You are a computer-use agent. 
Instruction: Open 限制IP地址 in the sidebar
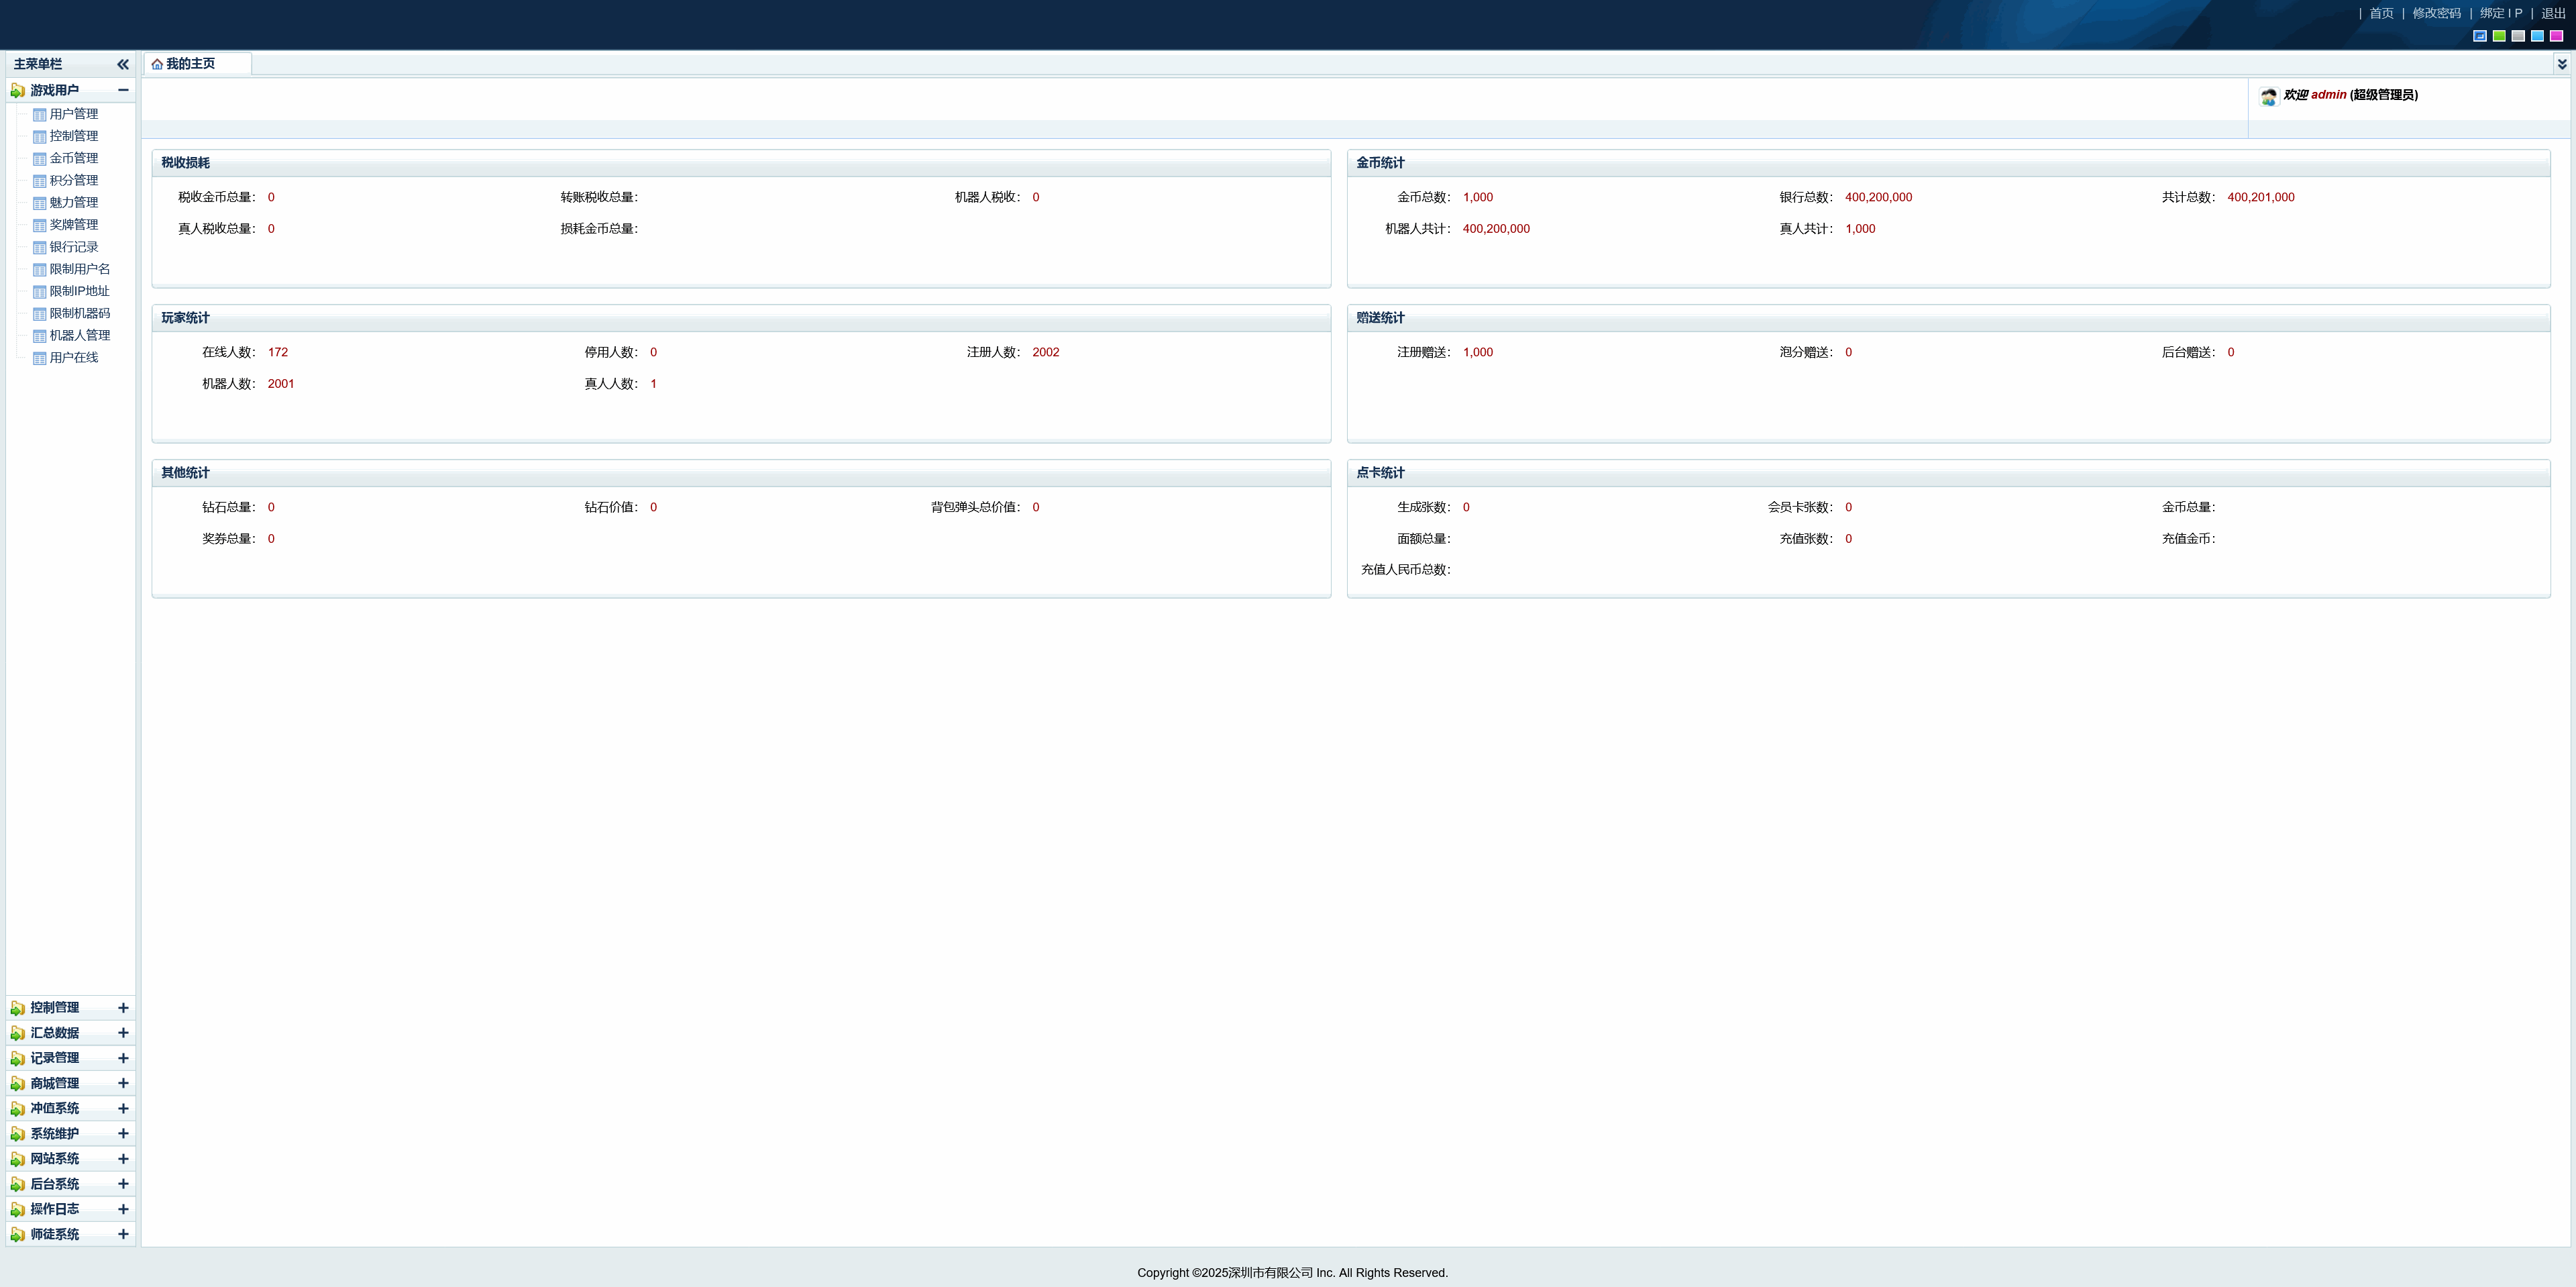[x=79, y=291]
